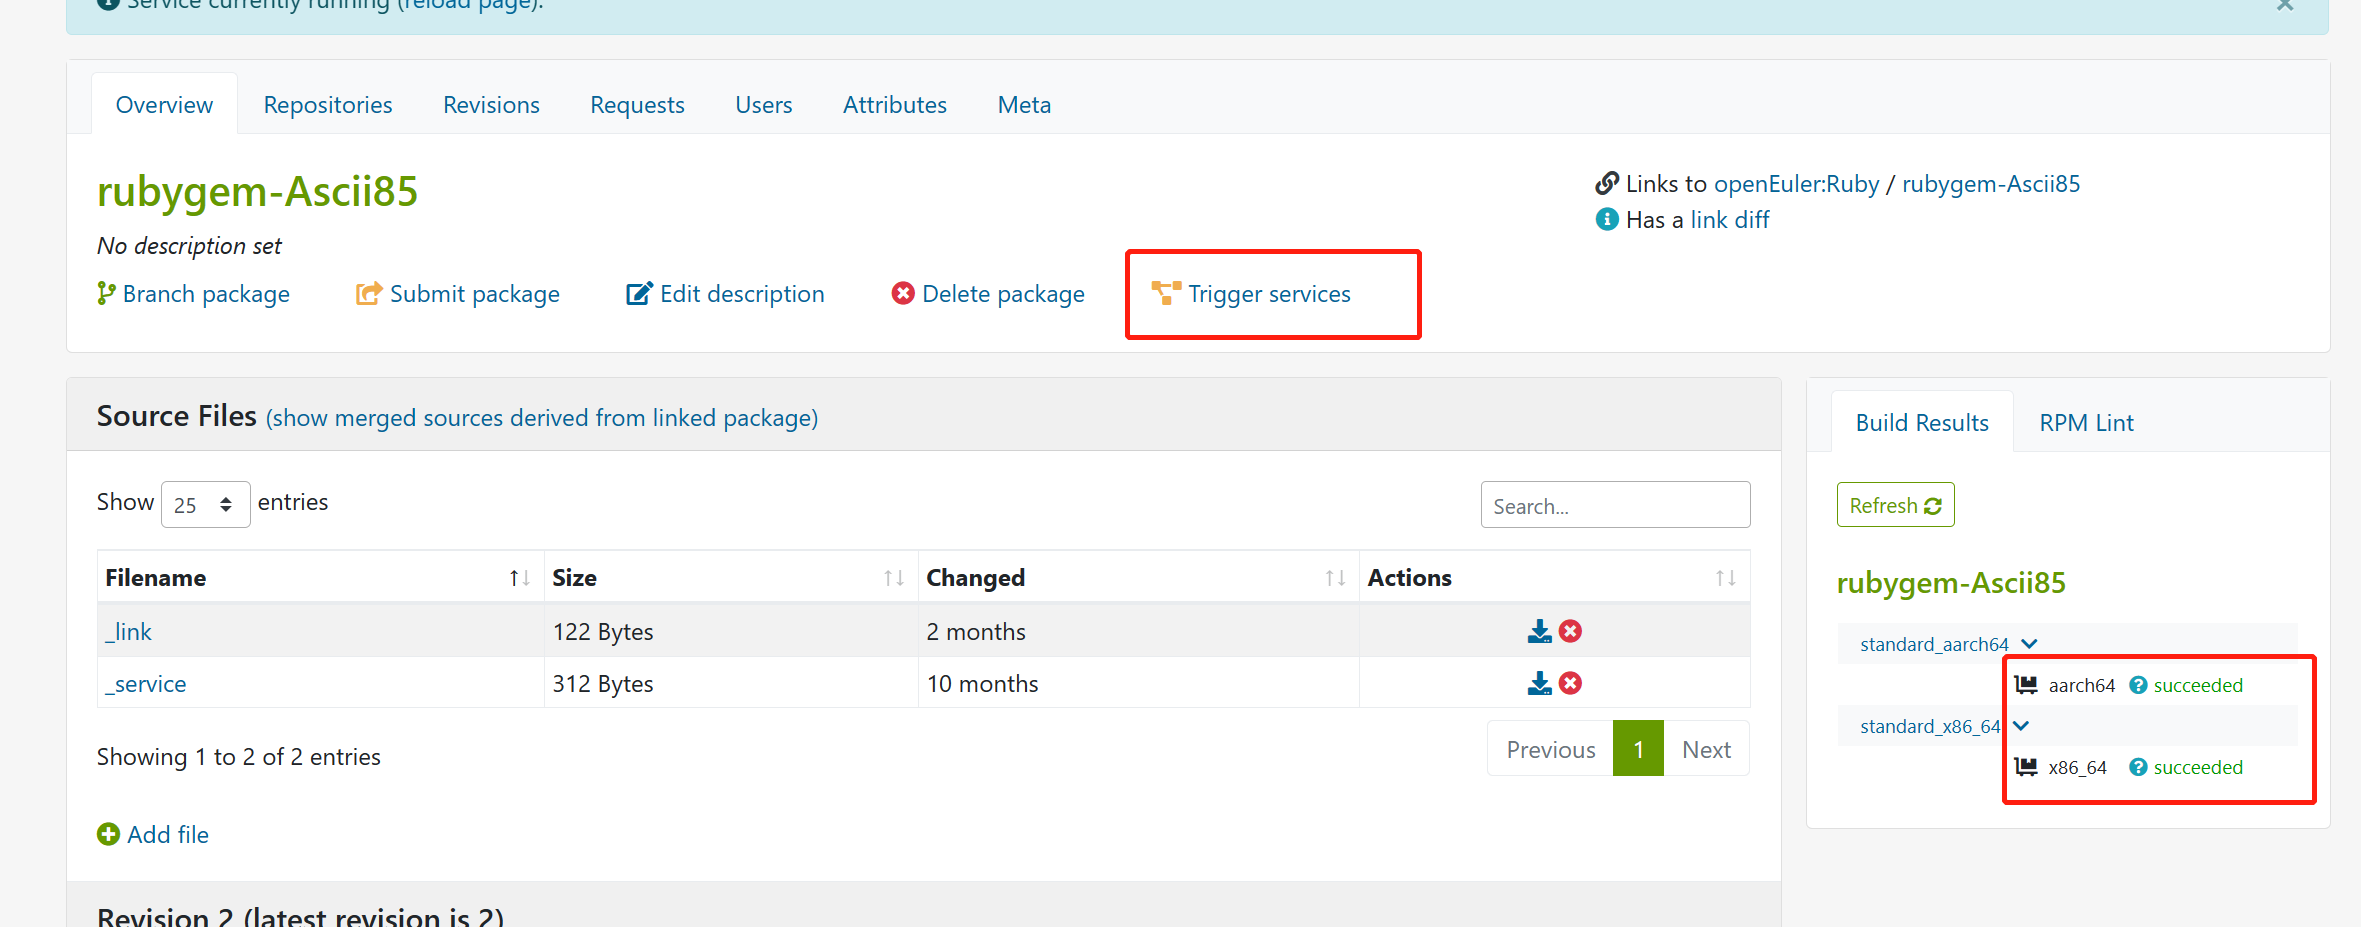Delete the _link file

point(1571,631)
